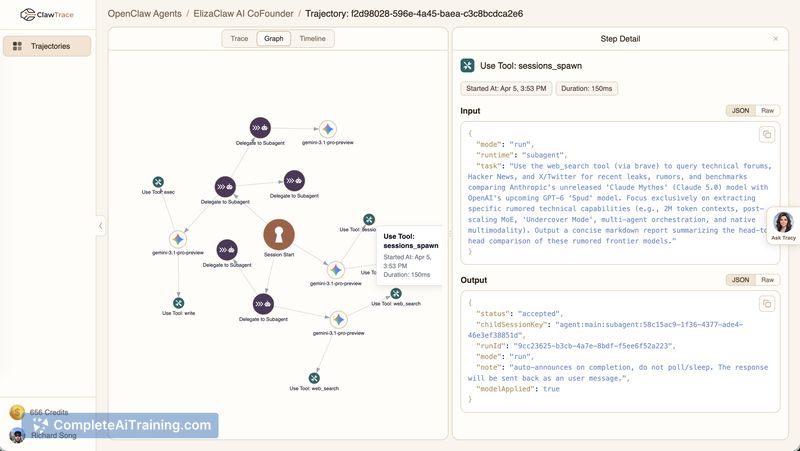Open the Ask Tracy assistant
The image size is (800, 451).
pos(783,226)
